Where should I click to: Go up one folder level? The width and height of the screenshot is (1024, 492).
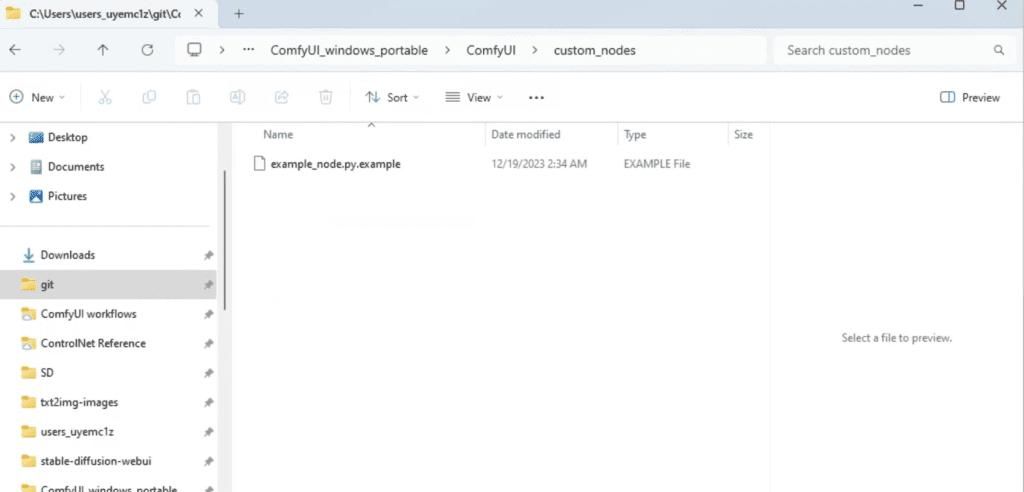pos(103,50)
